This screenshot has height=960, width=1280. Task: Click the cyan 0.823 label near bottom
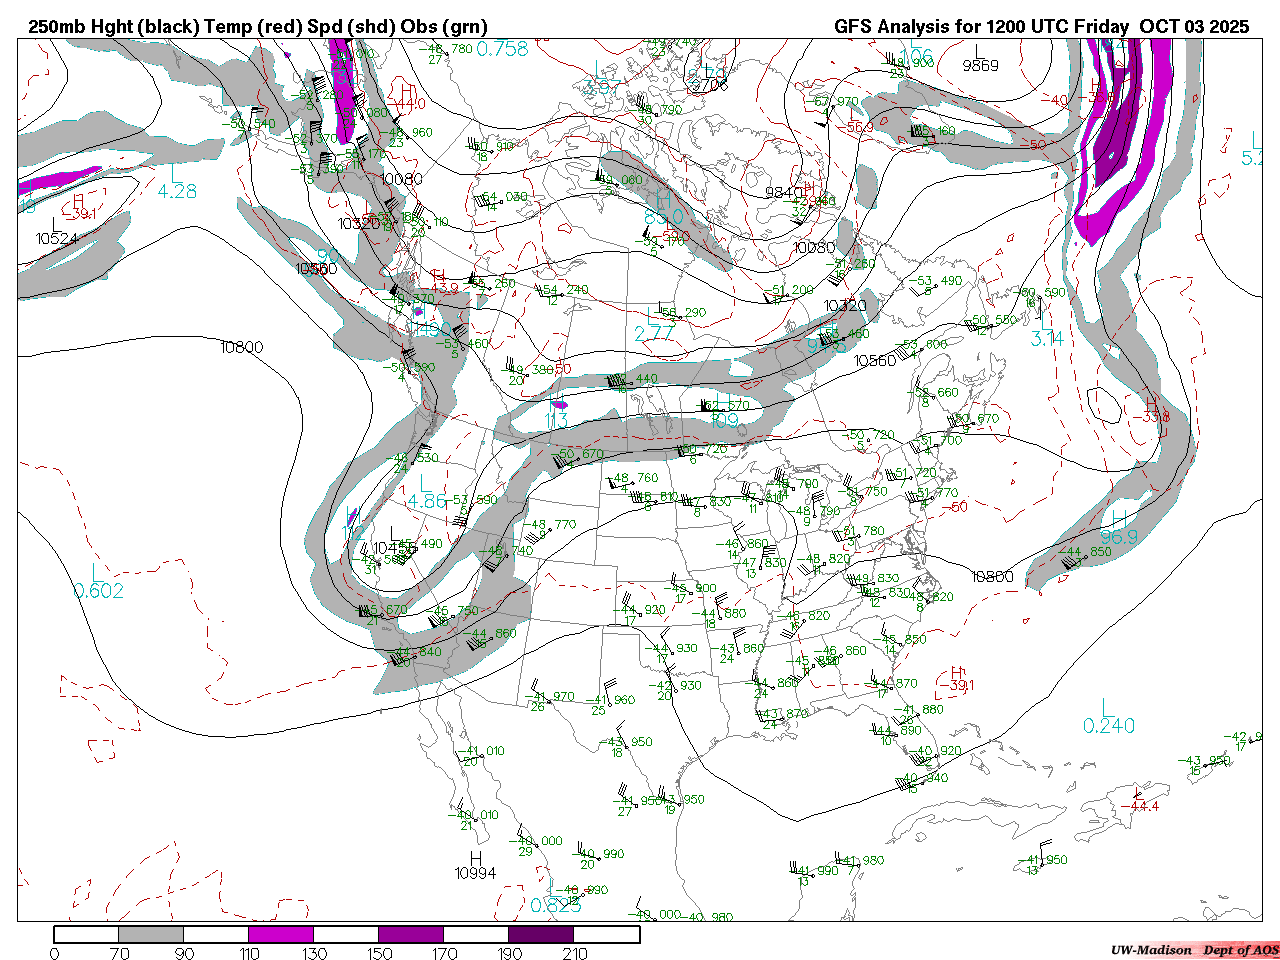556,905
